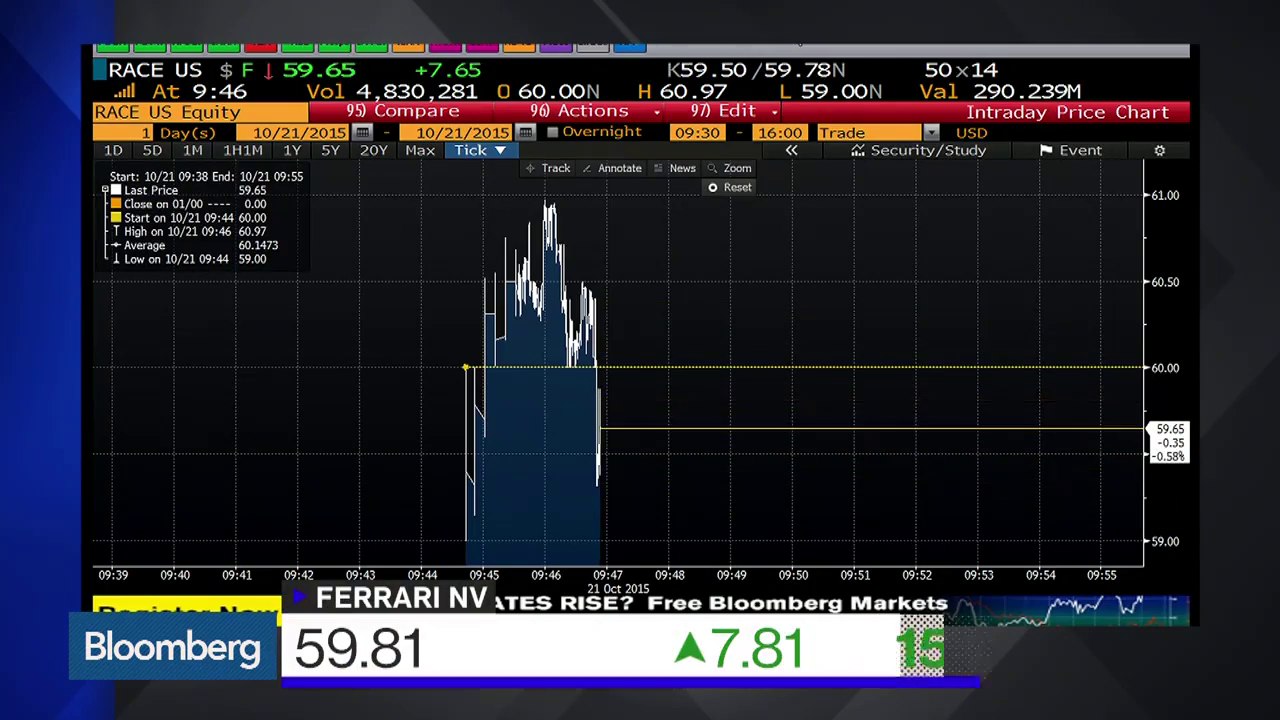
Task: Click the yellow Start legend swatch
Action: (116, 218)
